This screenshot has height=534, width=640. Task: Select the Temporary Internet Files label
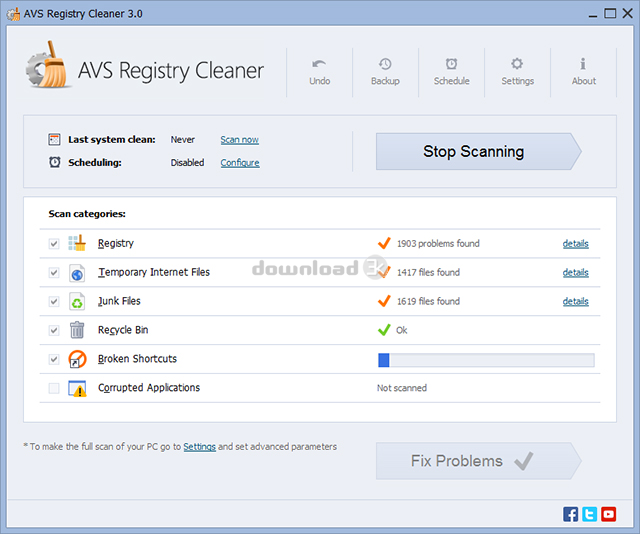154,272
